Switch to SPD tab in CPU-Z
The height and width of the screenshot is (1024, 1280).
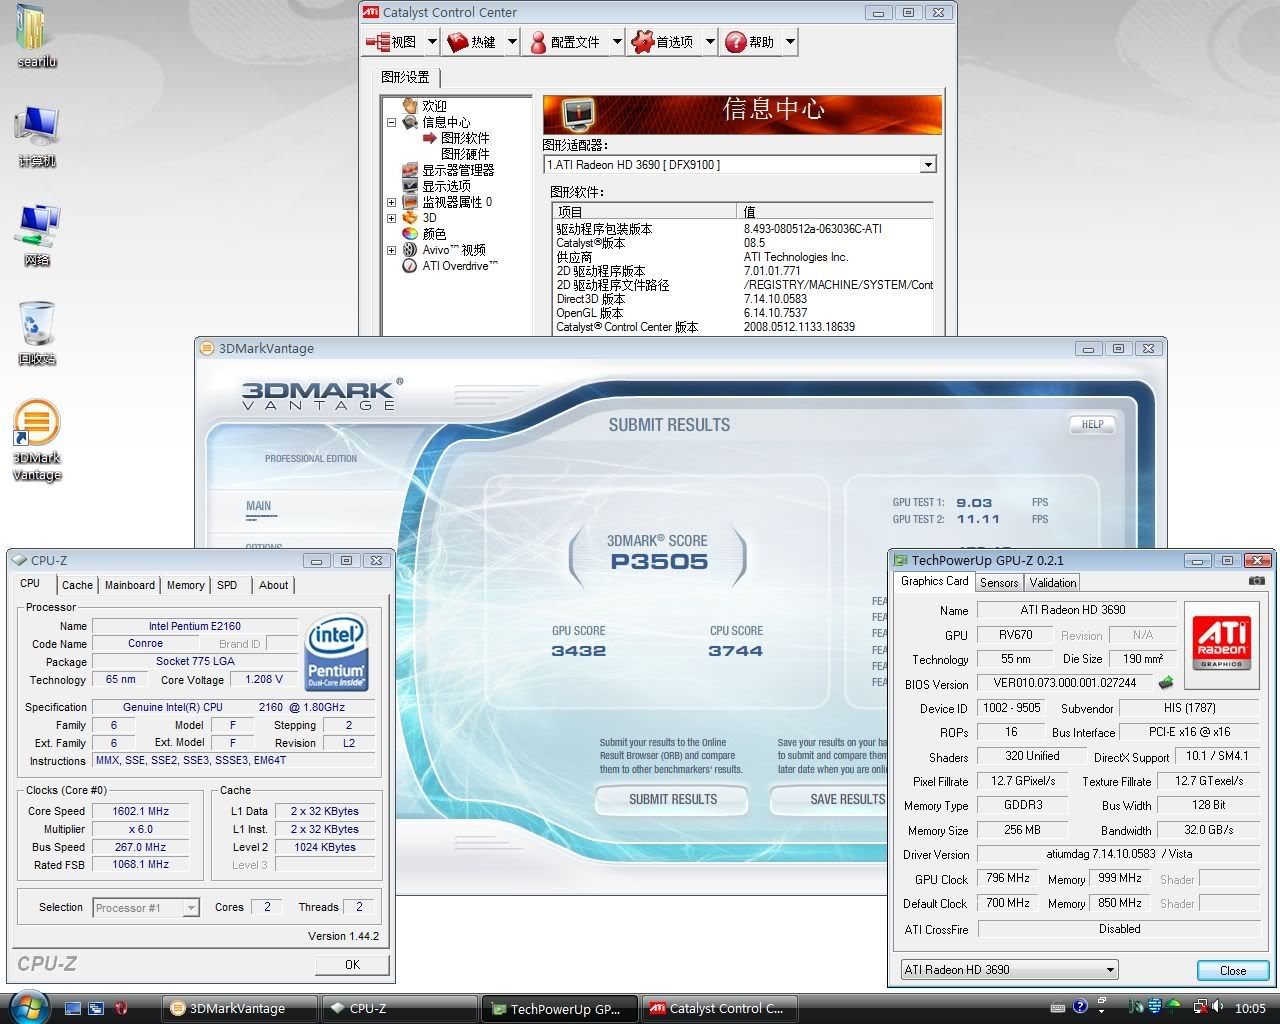[228, 585]
